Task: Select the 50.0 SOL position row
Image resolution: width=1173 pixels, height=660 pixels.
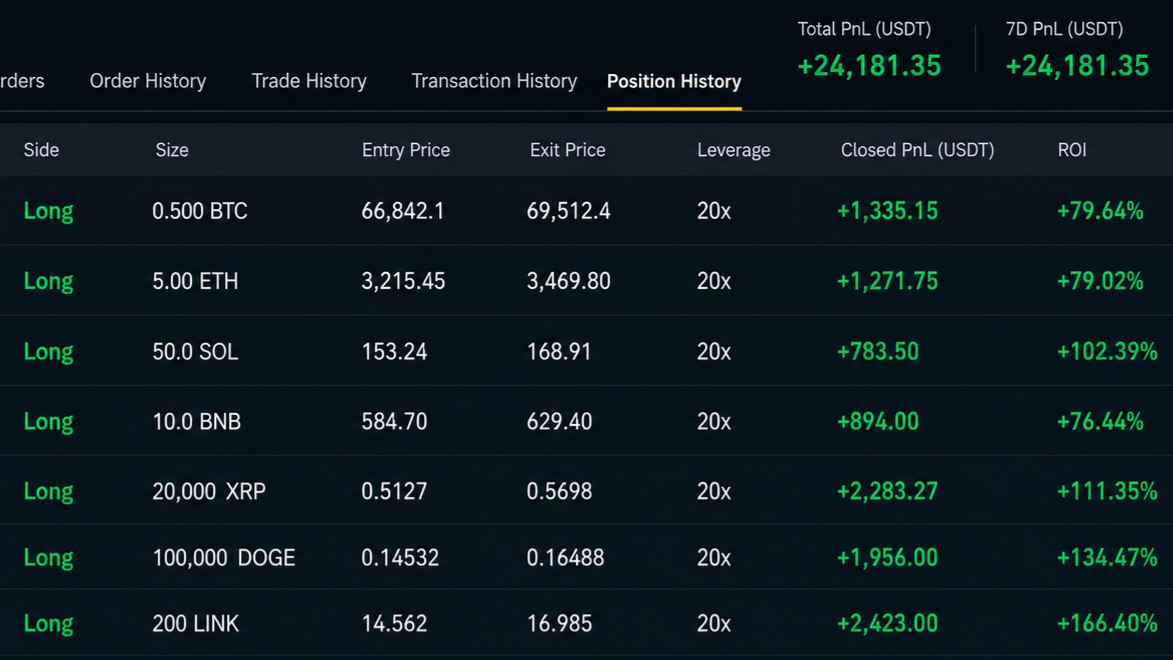Action: click(586, 351)
